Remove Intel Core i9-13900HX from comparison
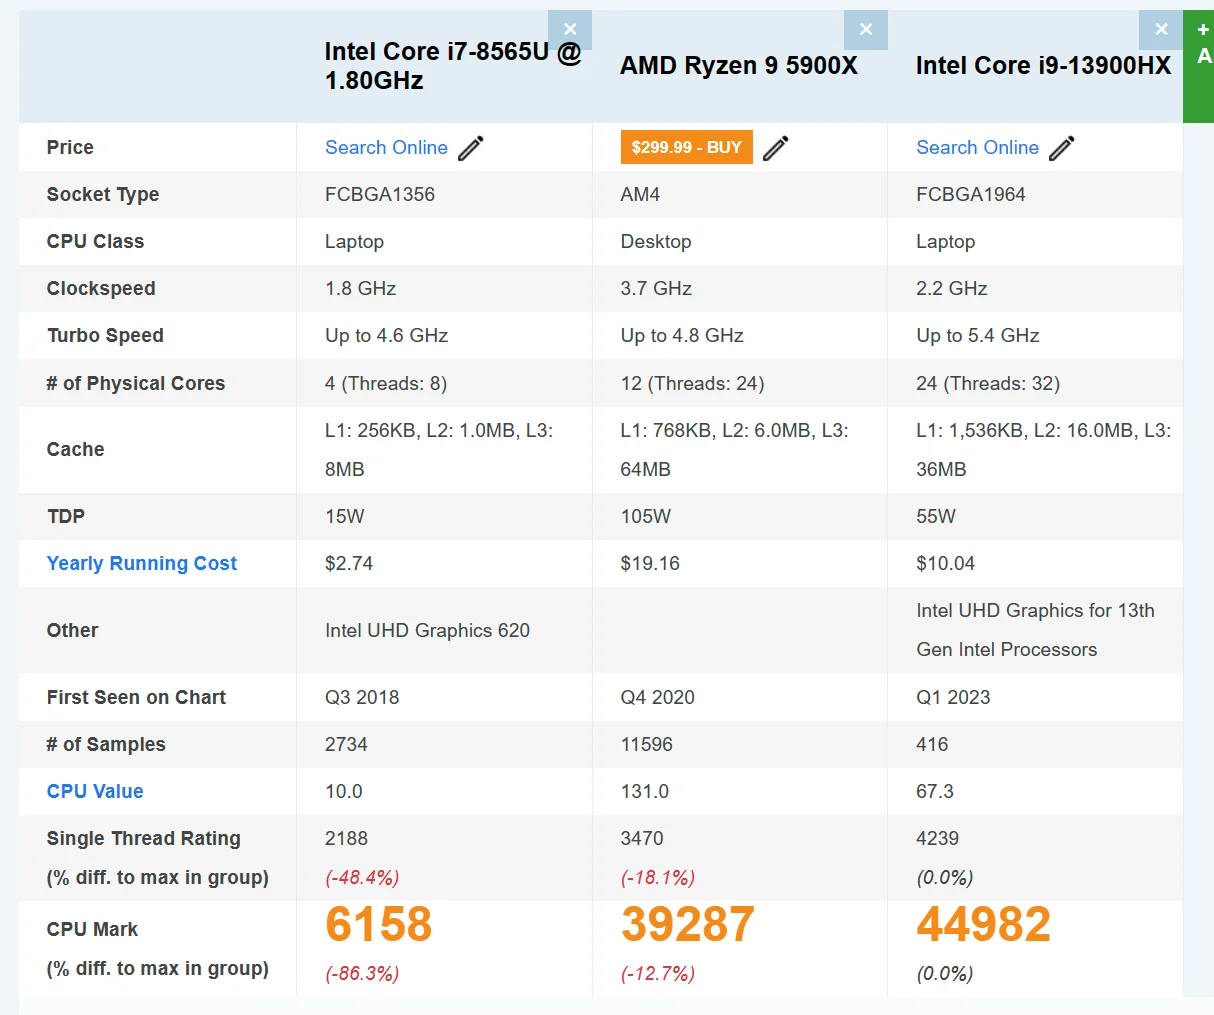This screenshot has width=1214, height=1015. [x=1161, y=30]
